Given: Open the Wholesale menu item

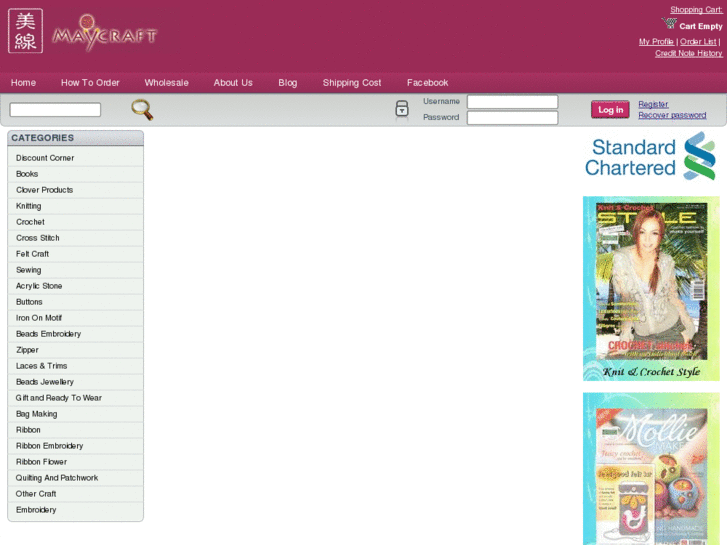Looking at the screenshot, I should click(x=166, y=83).
